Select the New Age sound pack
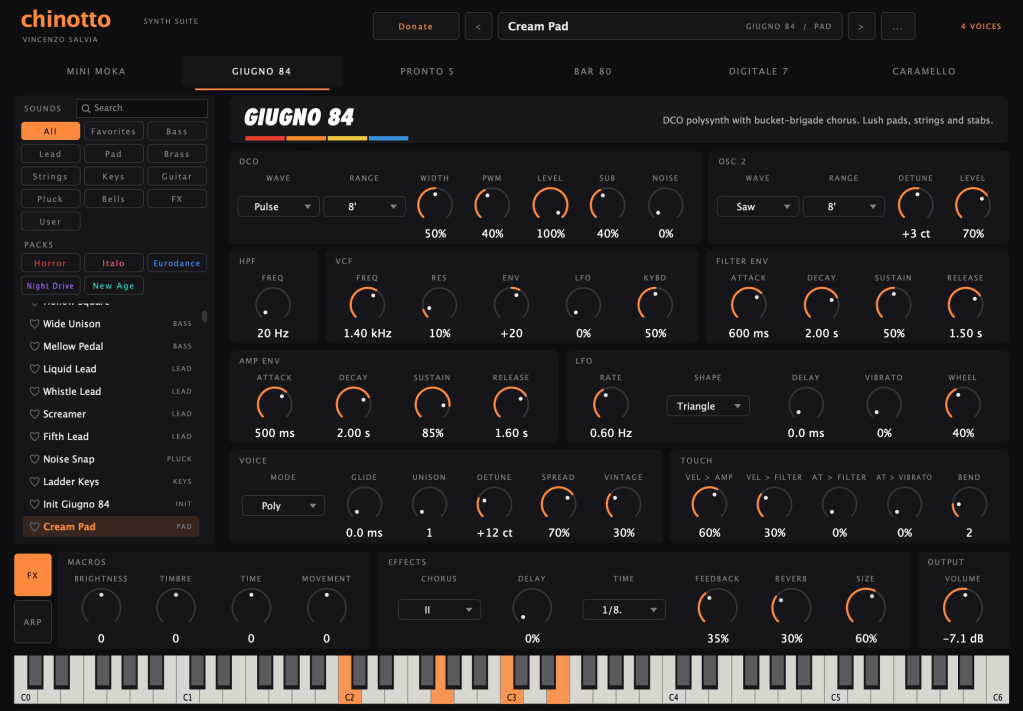Image resolution: width=1023 pixels, height=711 pixels. (114, 286)
